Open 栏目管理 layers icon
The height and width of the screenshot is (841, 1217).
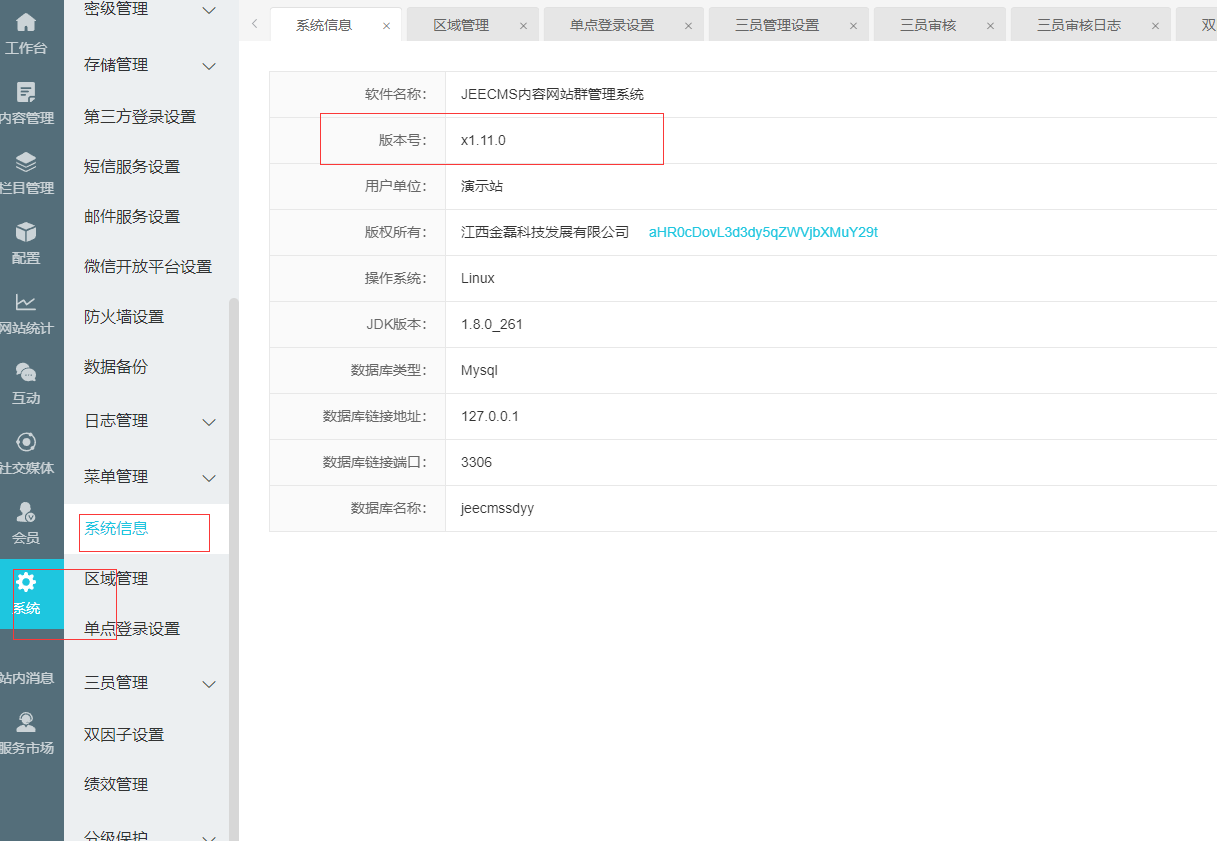(x=26, y=163)
